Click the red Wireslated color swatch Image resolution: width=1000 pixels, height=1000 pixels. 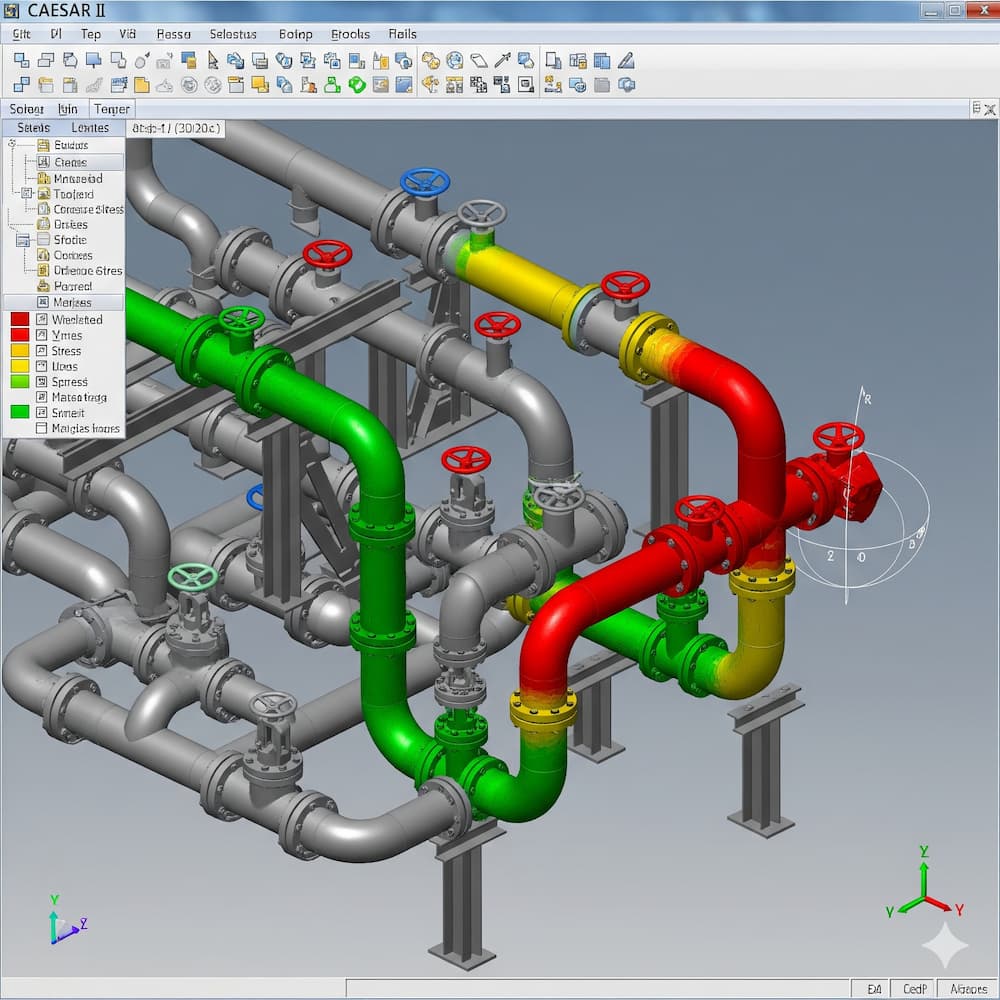pyautogui.click(x=19, y=320)
